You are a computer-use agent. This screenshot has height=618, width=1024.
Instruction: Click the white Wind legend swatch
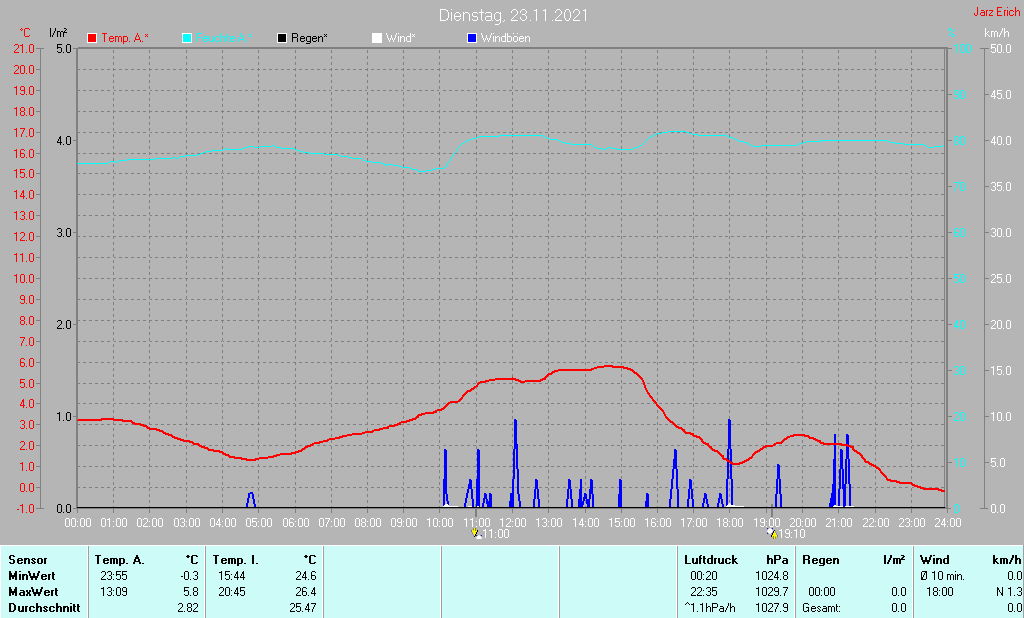click(x=377, y=38)
